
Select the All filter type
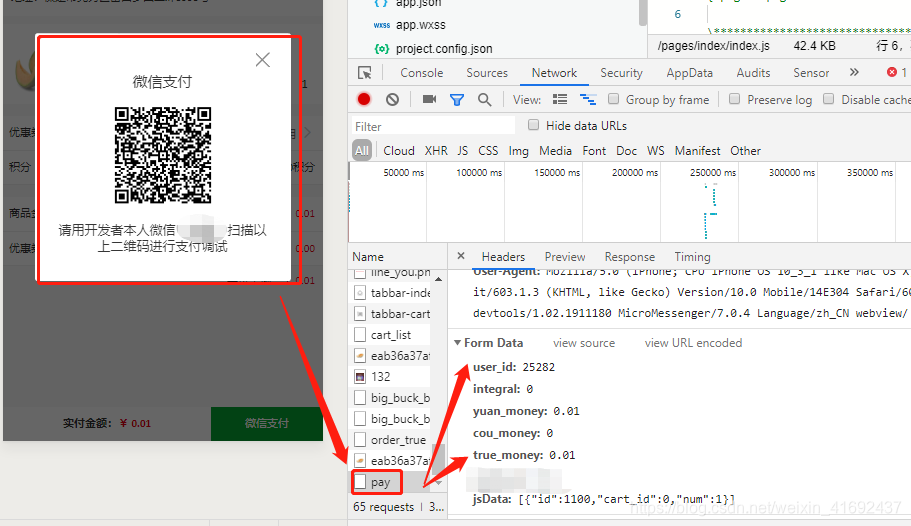pos(362,151)
